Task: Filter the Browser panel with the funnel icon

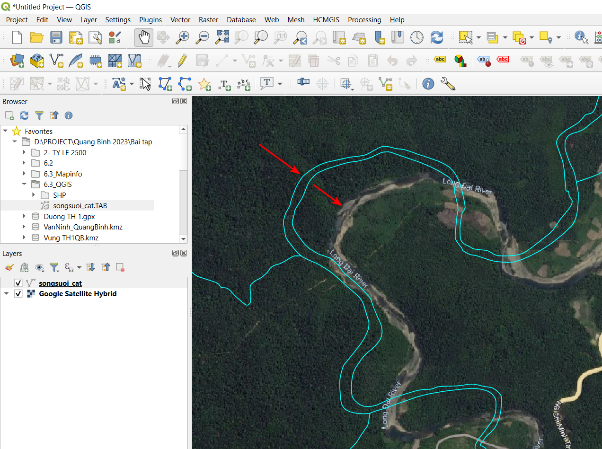Action: click(x=39, y=115)
